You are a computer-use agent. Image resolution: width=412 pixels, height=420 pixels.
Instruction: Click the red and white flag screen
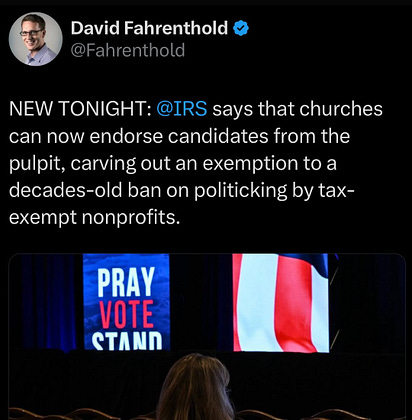[281, 303]
